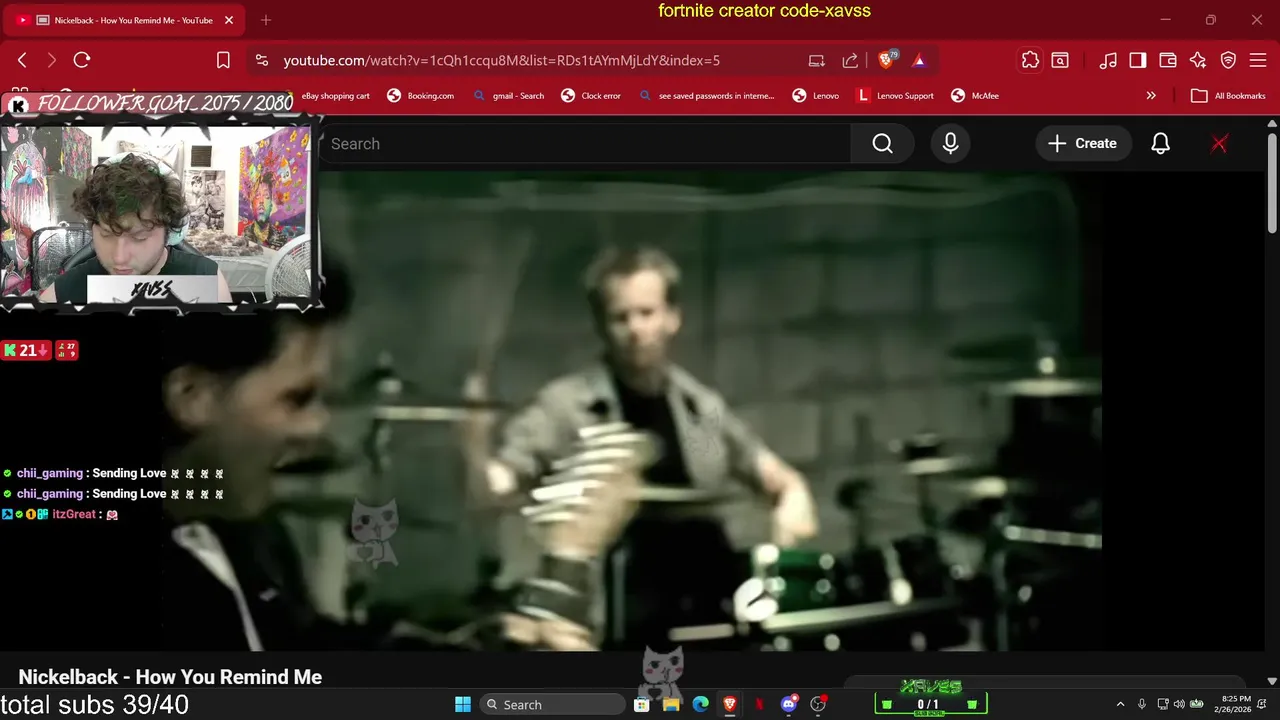Click the YouTube Search box

point(585,144)
